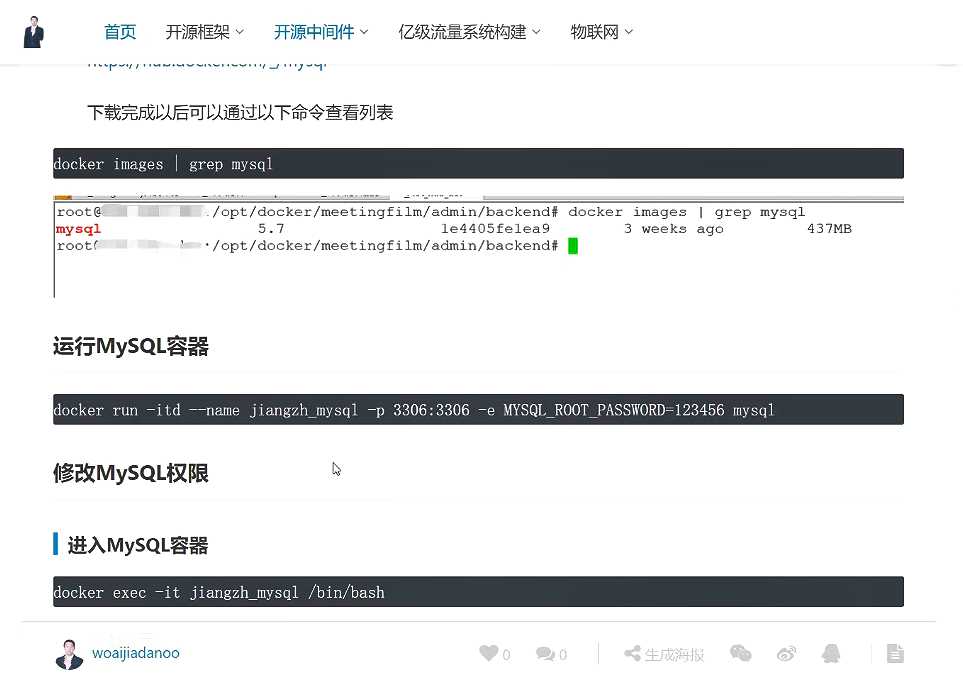Click the docker exec command code block
Image resolution: width=963 pixels, height=677 pixels.
click(x=478, y=592)
